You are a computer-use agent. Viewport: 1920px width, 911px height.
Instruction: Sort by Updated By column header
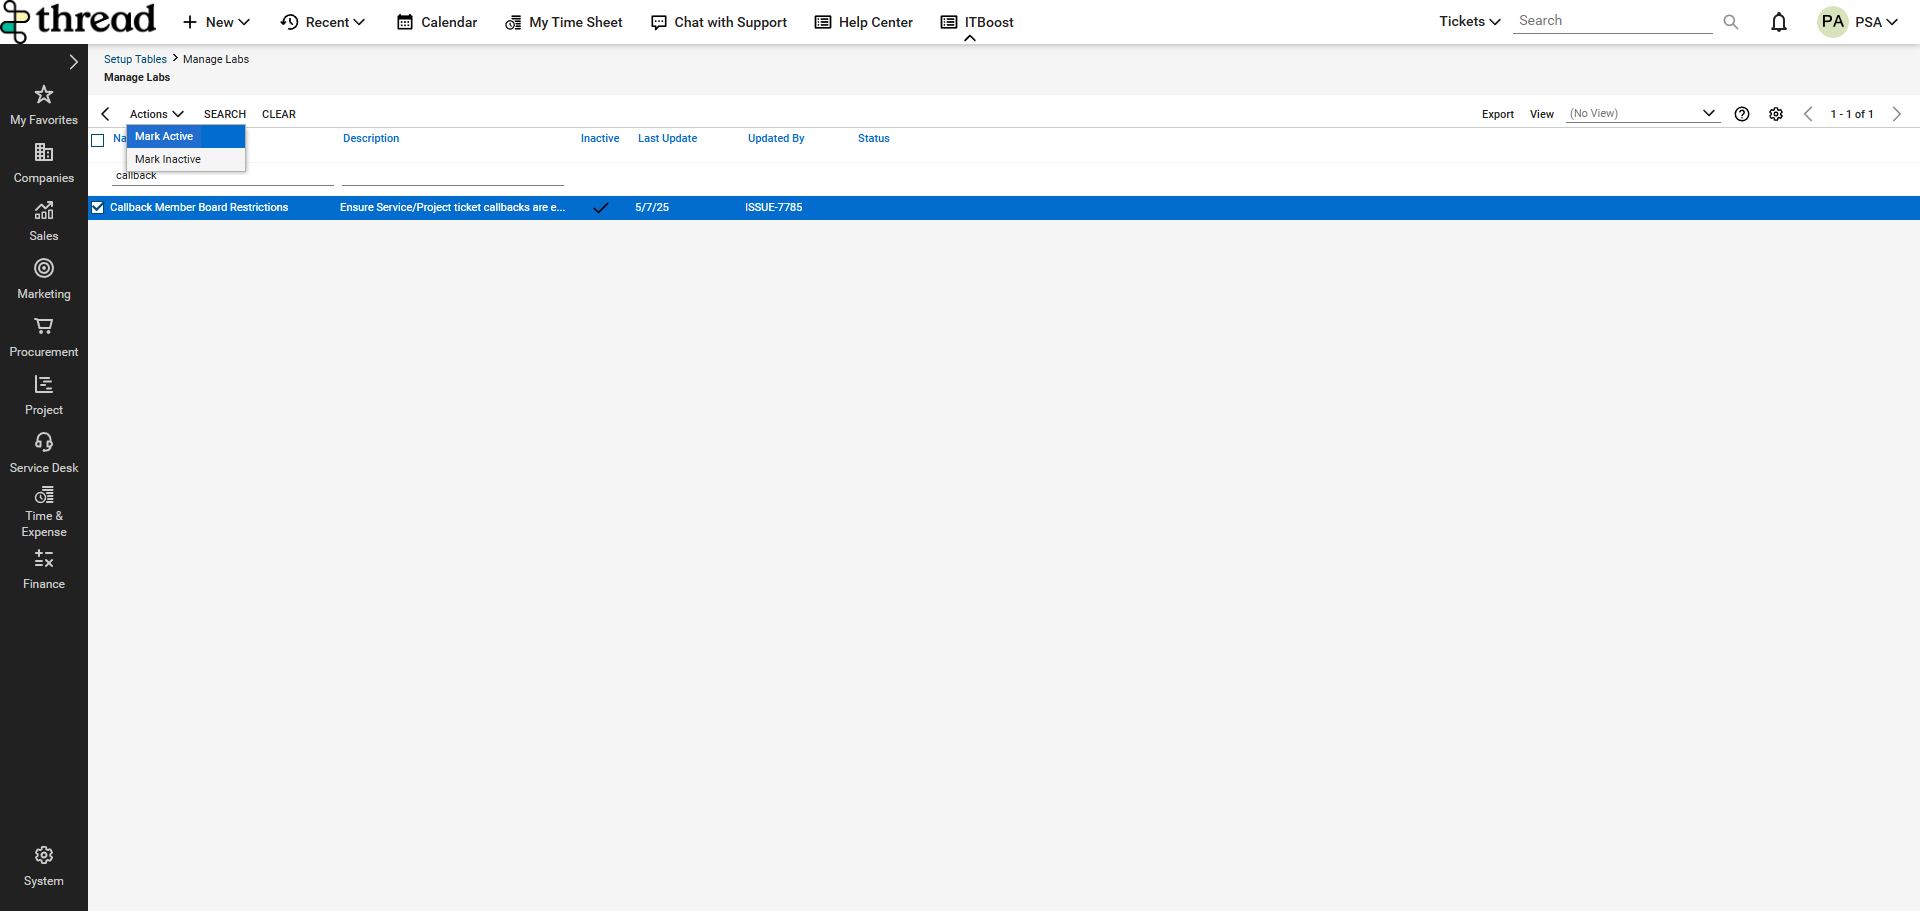coord(776,138)
